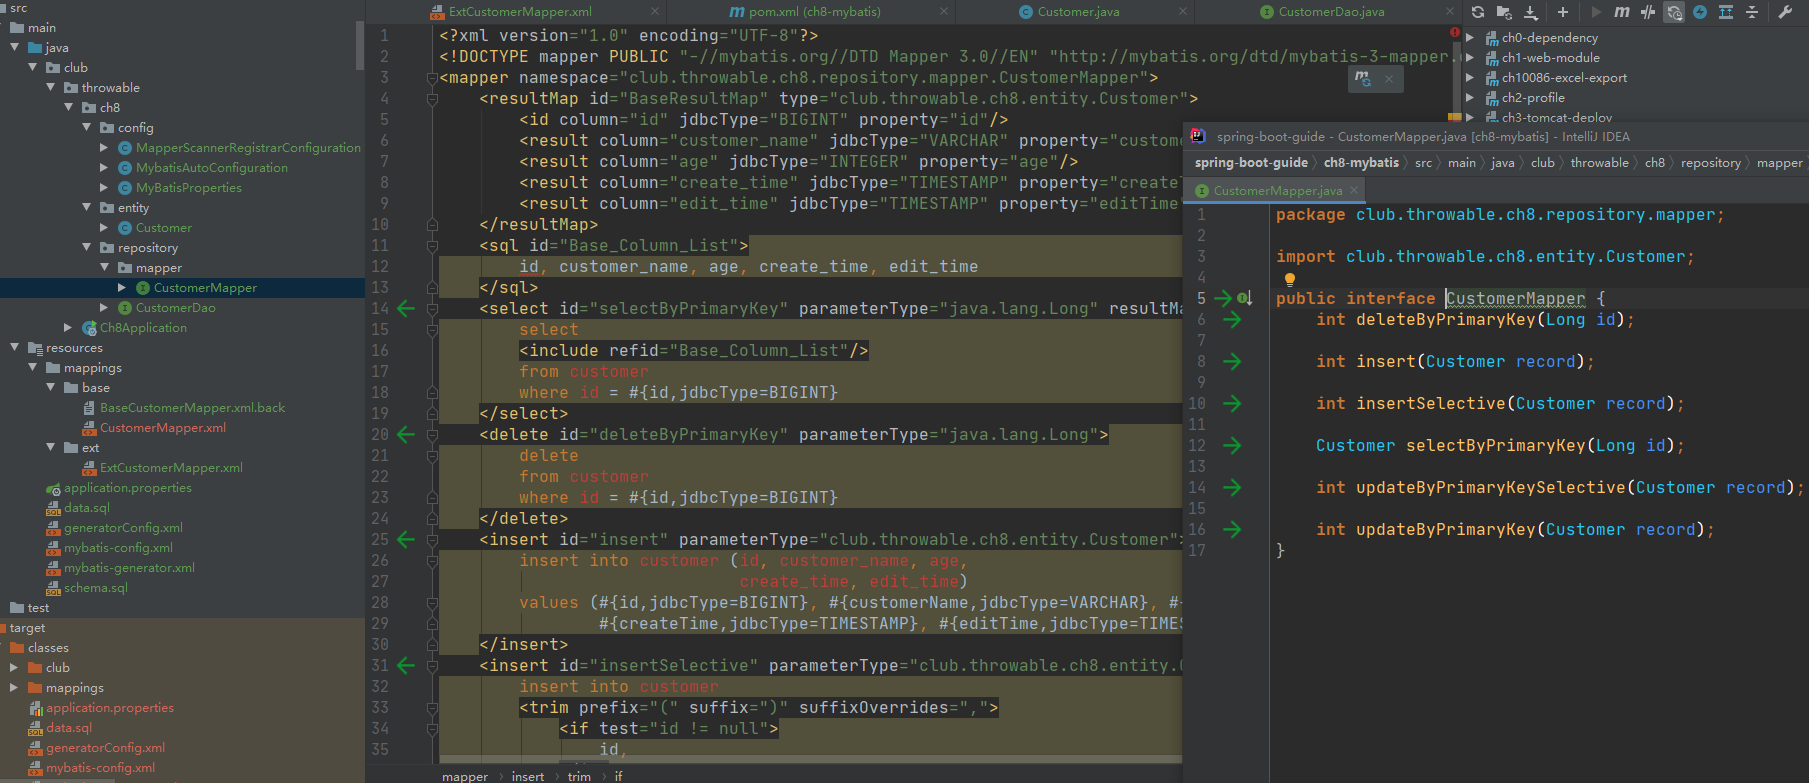Click the repository breadcrumb in the front window

click(x=1711, y=162)
